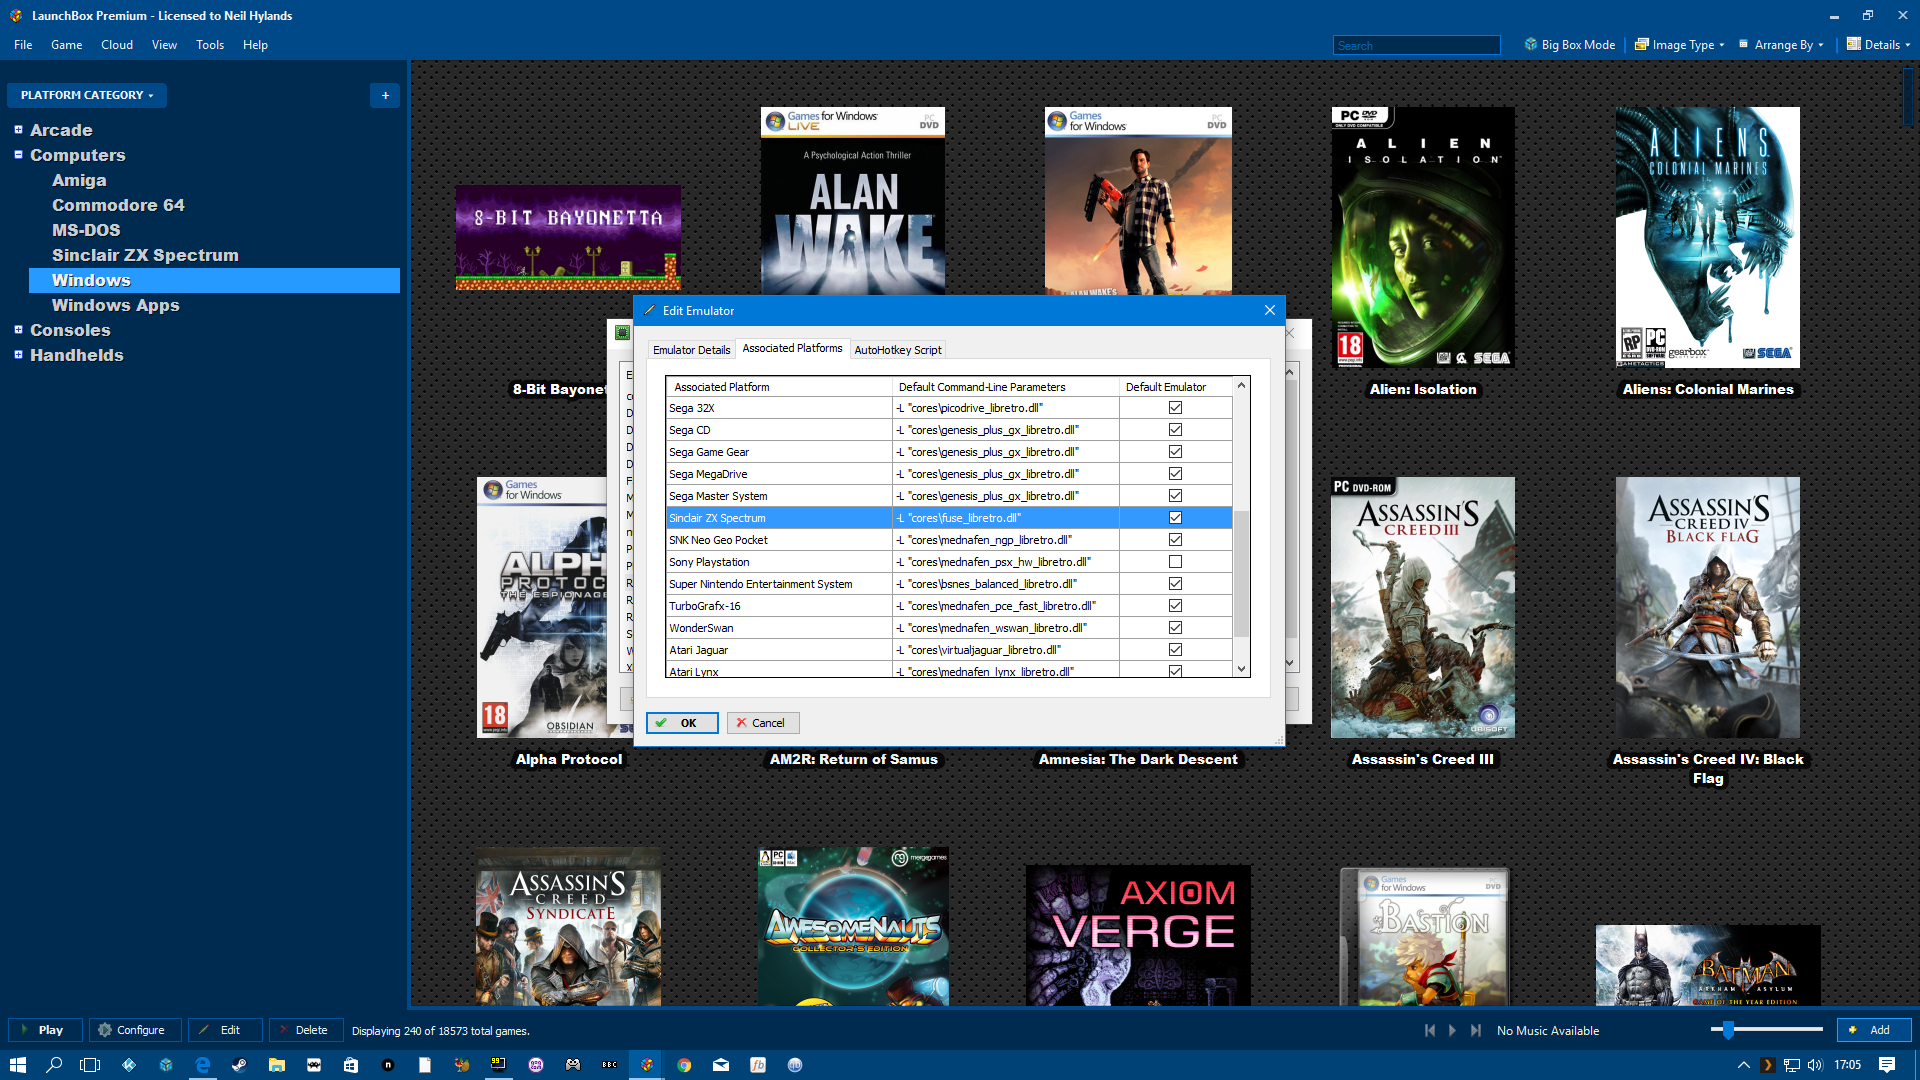Open the Cloud menu
This screenshot has height=1080, width=1920.
click(117, 45)
